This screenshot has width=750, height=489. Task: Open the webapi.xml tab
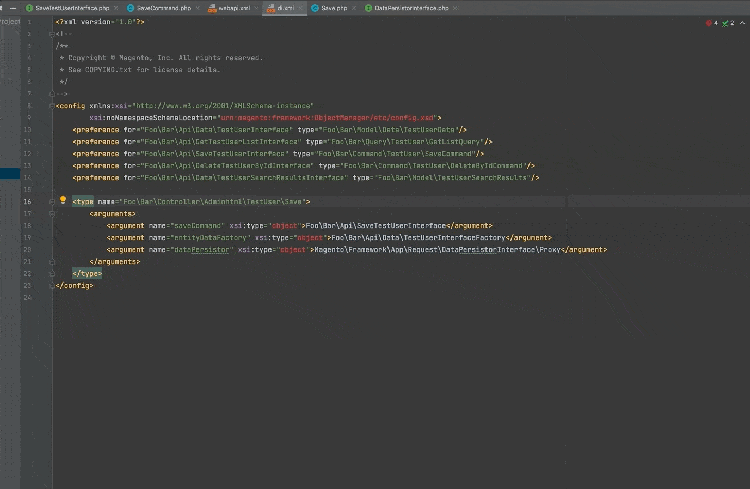235,7
